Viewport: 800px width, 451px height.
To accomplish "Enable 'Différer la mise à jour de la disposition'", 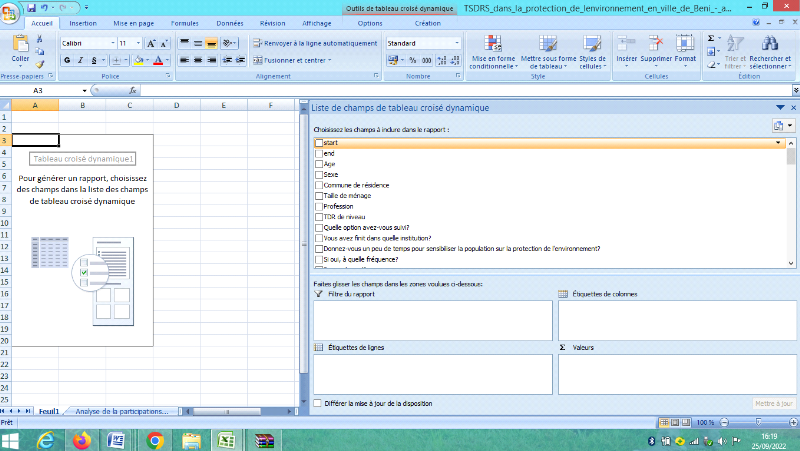I will (318, 403).
